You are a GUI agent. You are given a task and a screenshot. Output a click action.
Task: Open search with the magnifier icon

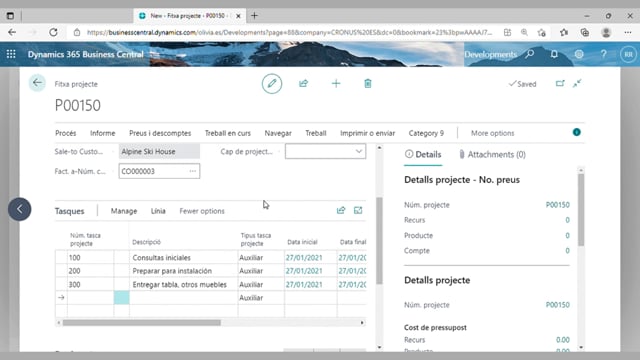530,54
